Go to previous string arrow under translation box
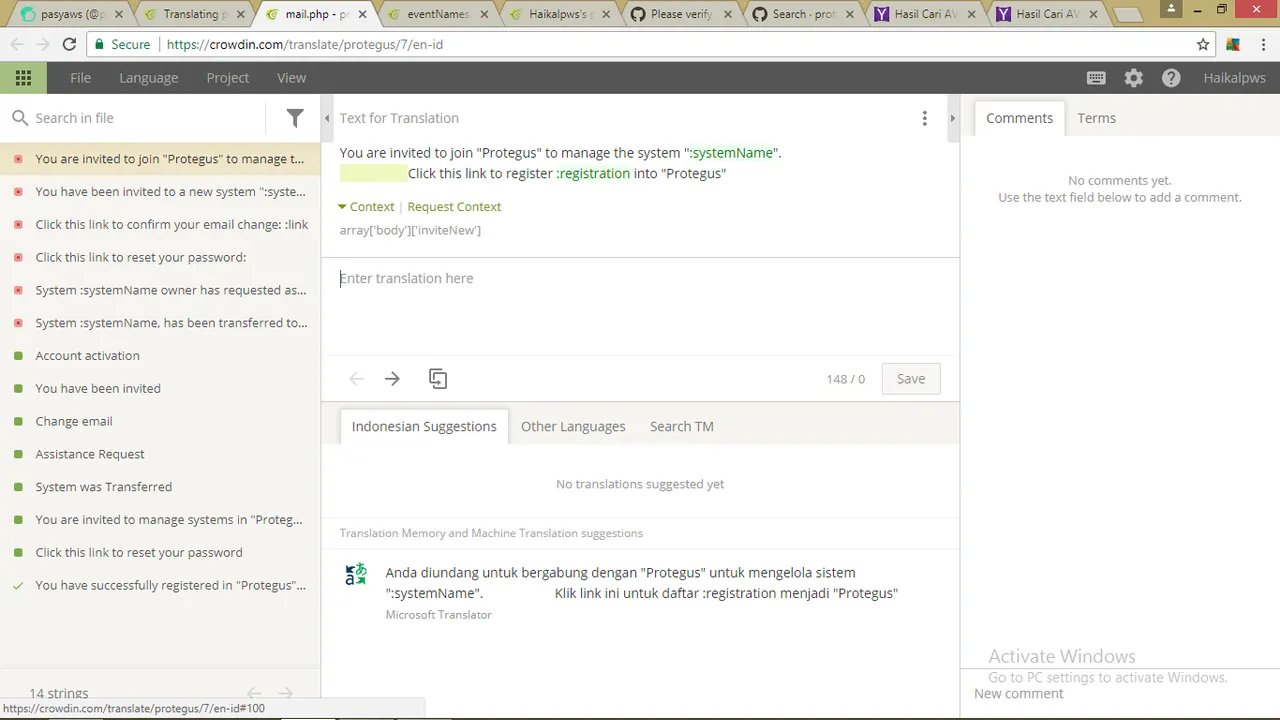Screen dimensions: 1280x720 [356, 379]
